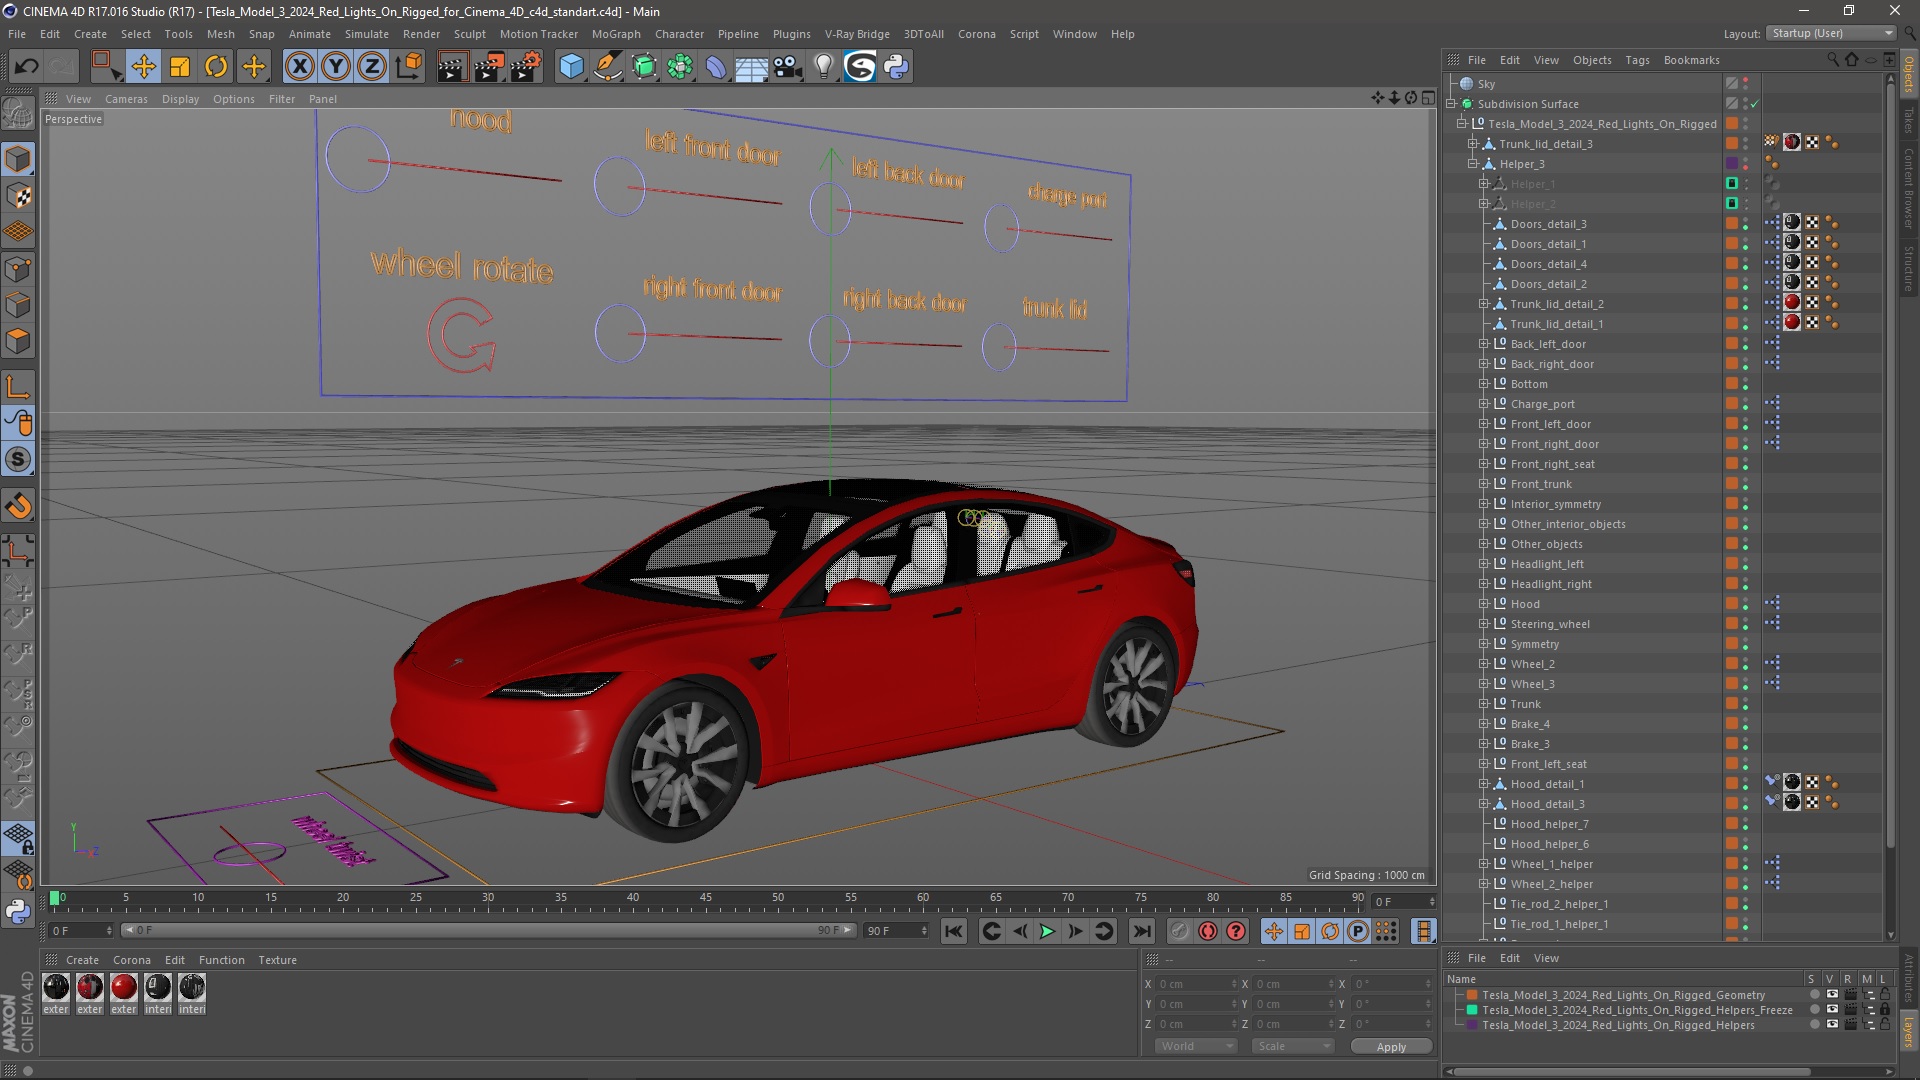Toggle Autokeying button

tap(1208, 931)
